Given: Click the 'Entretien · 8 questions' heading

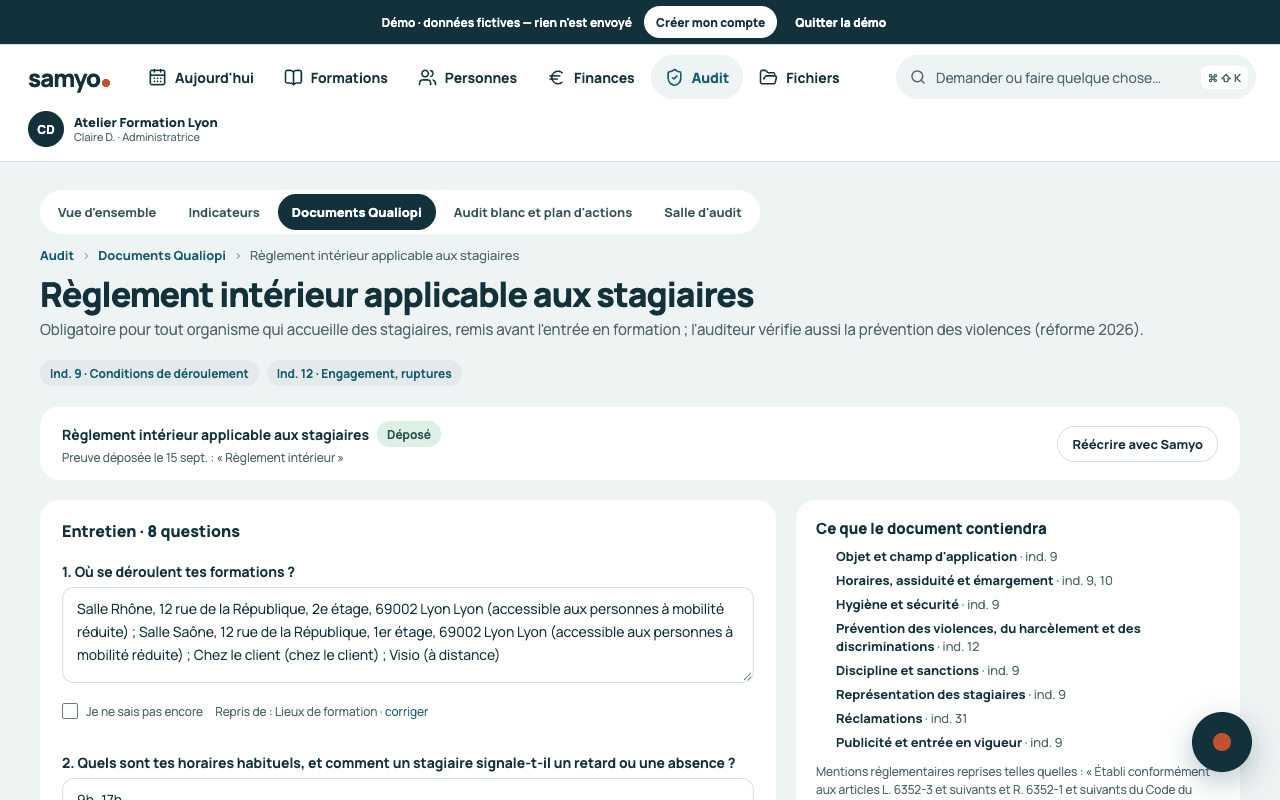Looking at the screenshot, I should click(151, 531).
